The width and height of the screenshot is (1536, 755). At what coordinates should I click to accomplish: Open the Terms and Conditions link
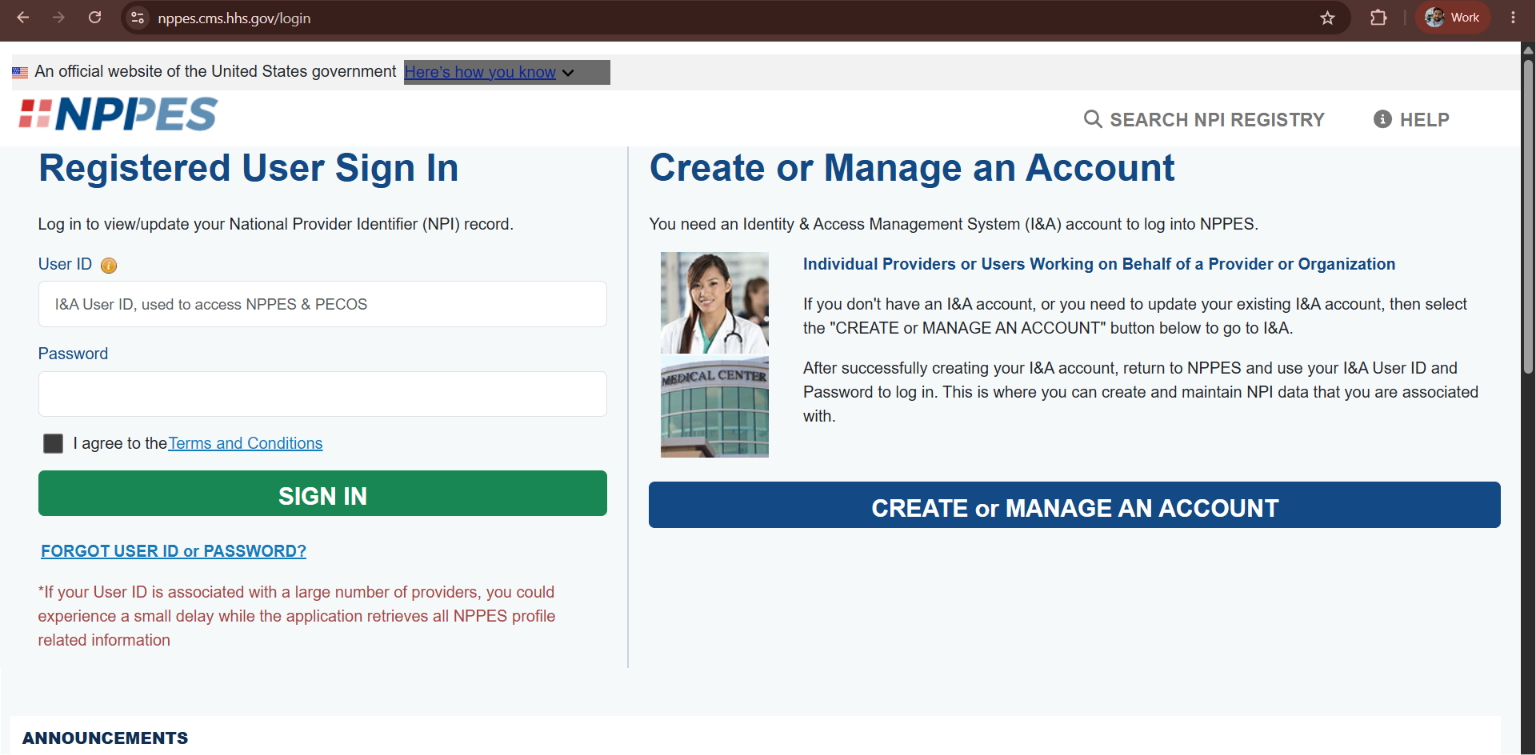245,443
